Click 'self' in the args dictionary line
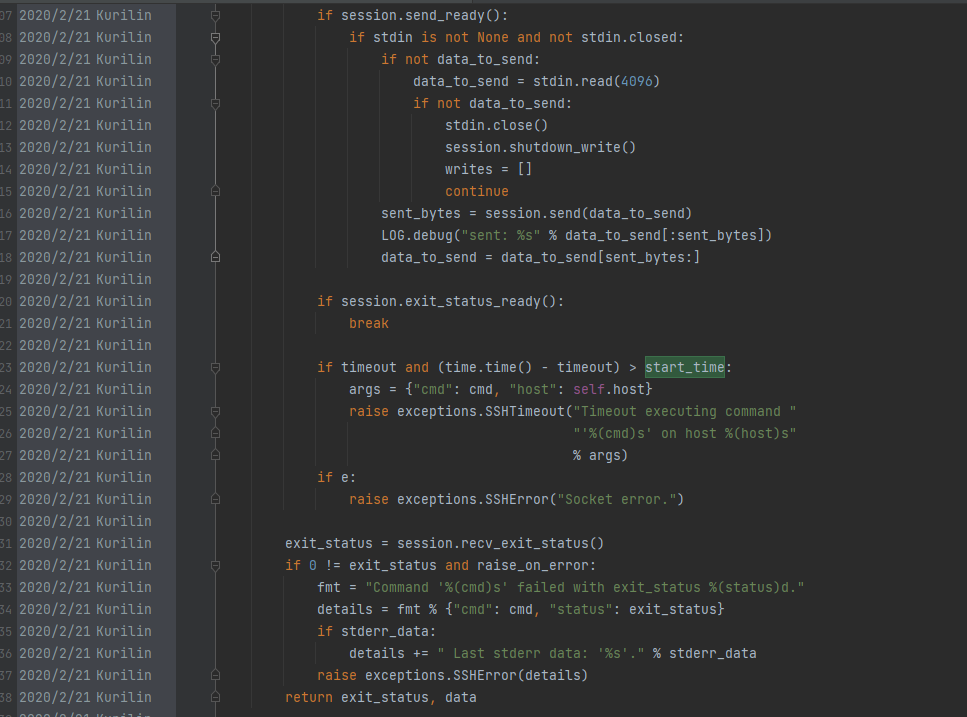 point(589,390)
